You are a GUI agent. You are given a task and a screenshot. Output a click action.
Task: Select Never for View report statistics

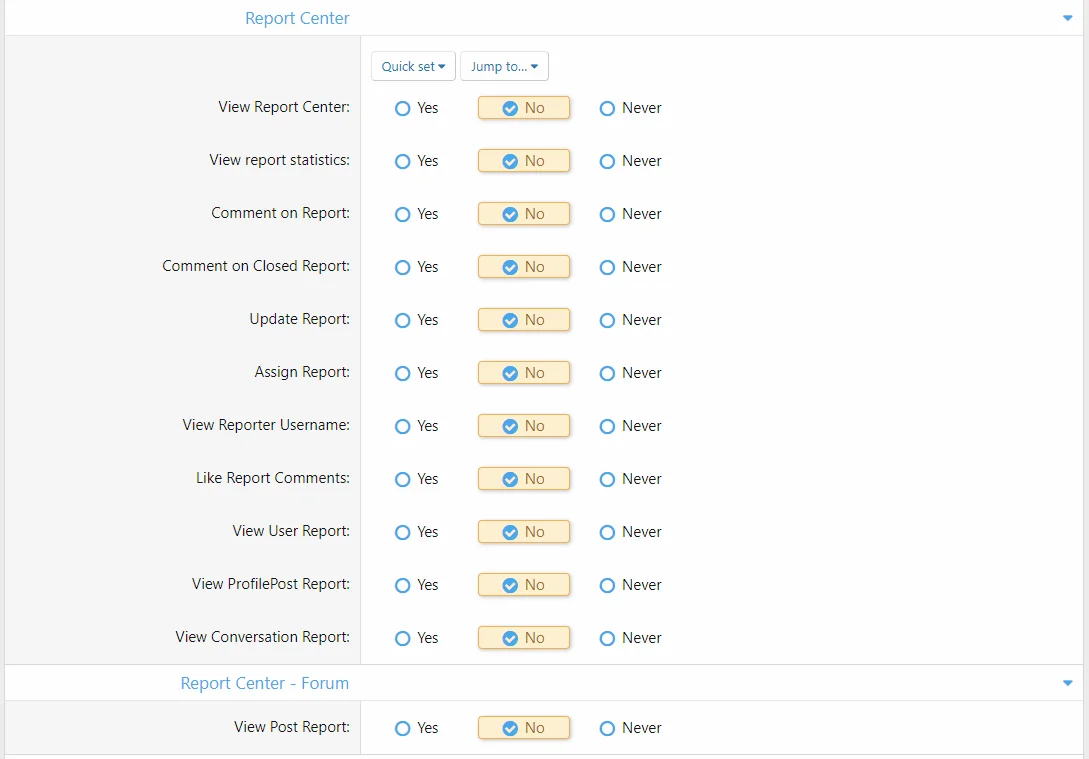pyautogui.click(x=607, y=161)
